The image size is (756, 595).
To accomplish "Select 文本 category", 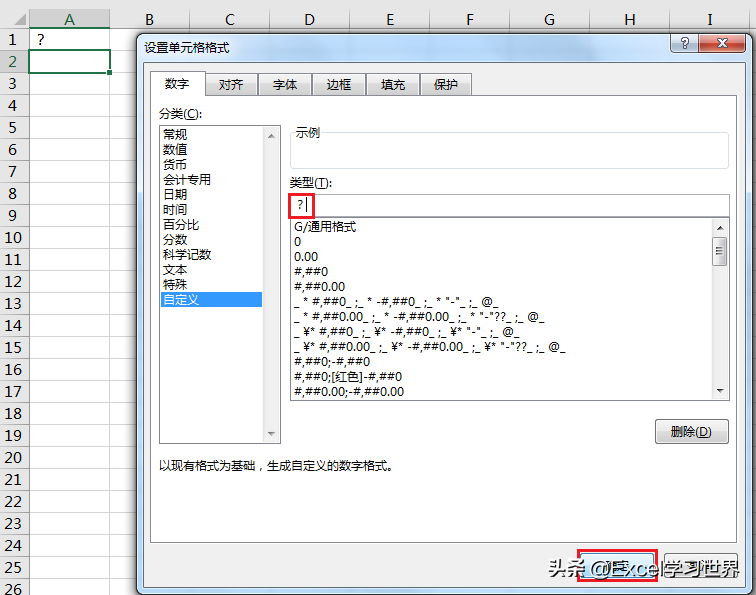I will (212, 270).
